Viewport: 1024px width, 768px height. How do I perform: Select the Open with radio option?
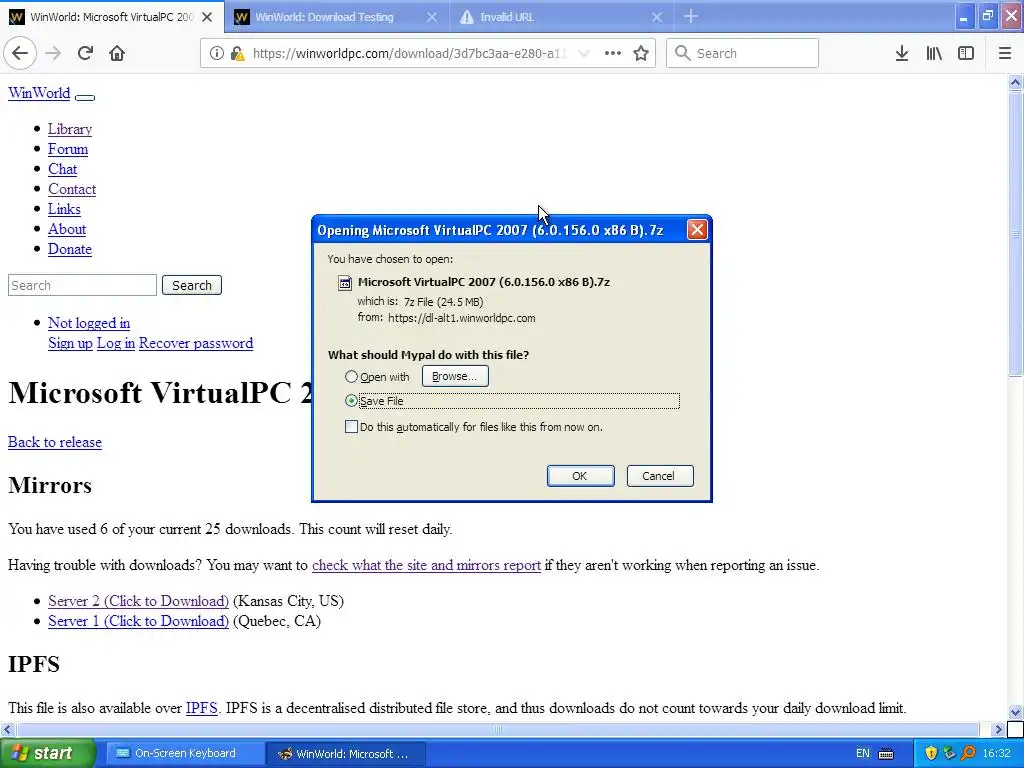pos(351,377)
